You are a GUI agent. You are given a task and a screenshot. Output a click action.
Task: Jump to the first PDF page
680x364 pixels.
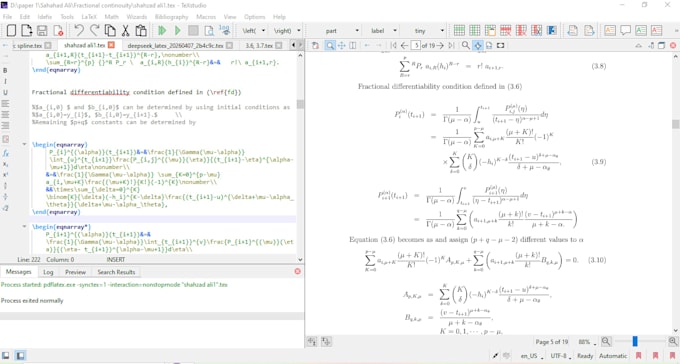click(x=393, y=46)
